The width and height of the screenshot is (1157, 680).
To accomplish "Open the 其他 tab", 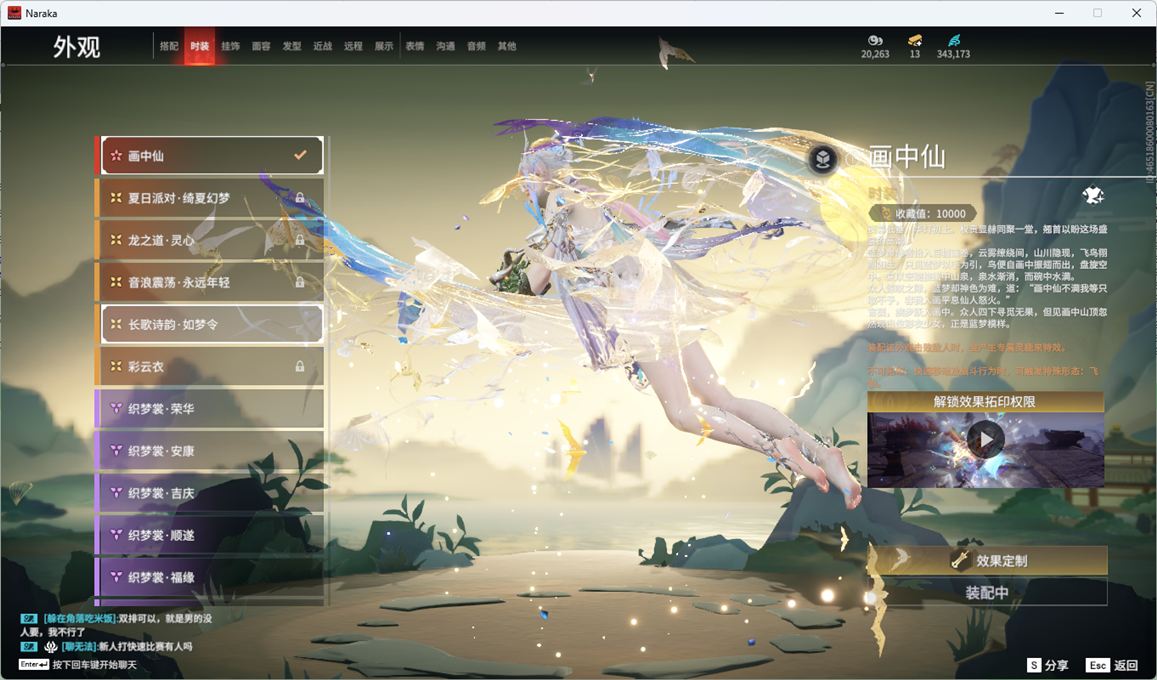I will pos(507,46).
